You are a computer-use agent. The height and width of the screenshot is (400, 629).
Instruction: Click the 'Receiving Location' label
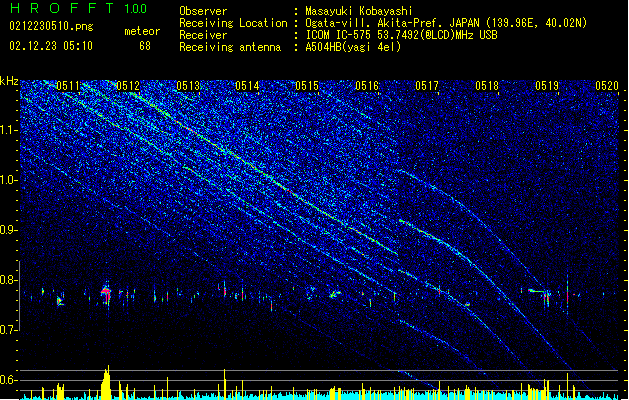[233, 23]
